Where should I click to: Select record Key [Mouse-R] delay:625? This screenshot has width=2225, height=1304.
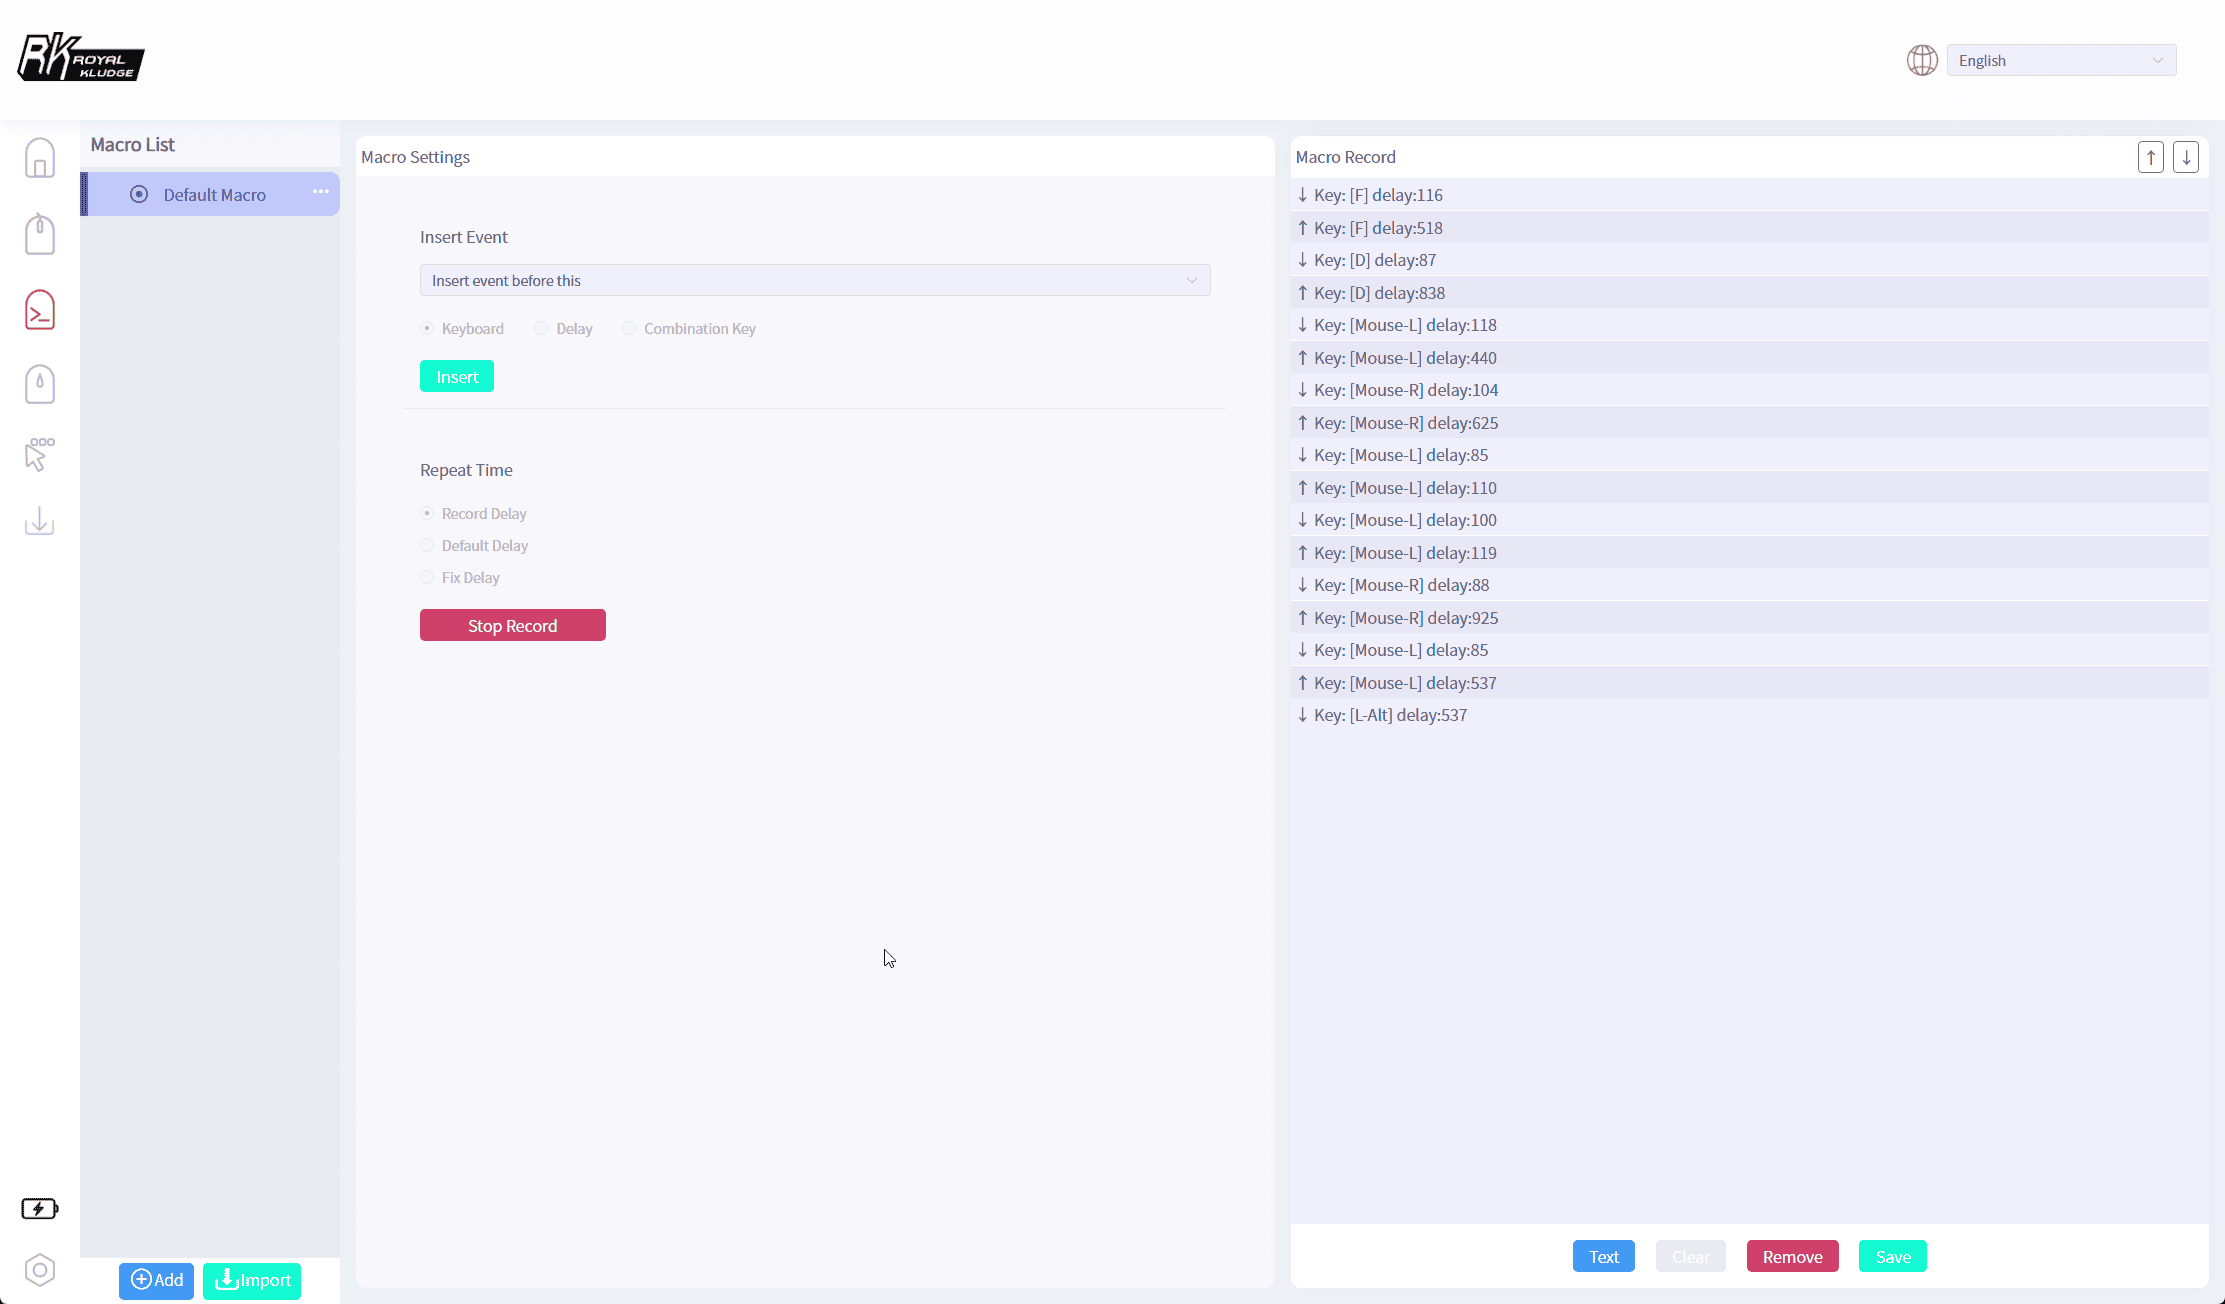pyautogui.click(x=1750, y=423)
